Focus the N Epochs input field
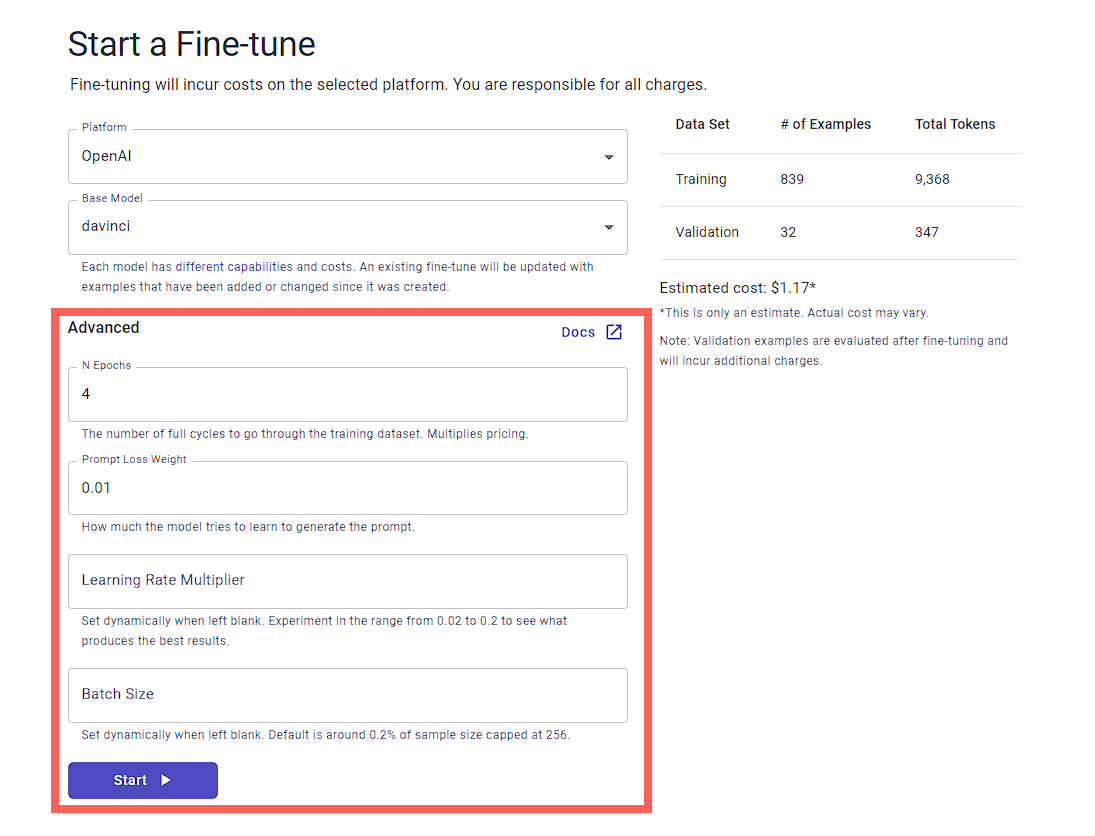The image size is (1095, 836). (x=347, y=394)
